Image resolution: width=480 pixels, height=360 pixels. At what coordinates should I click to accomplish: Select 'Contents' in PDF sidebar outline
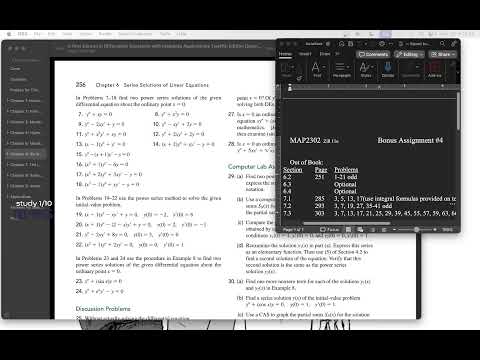(18, 79)
